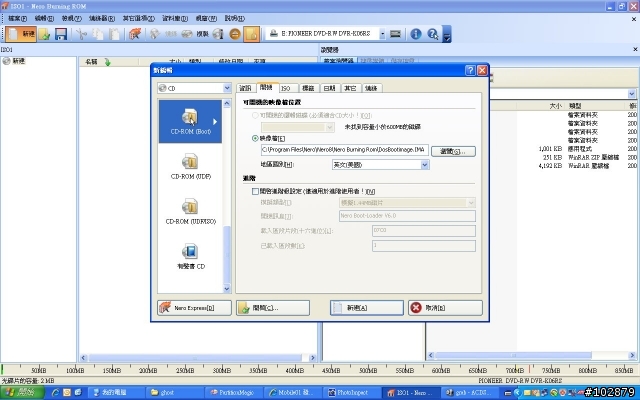Image resolution: width=640 pixels, height=400 pixels.
Task: Select CD-ROM (UDF) compilation type
Action: 190,167
